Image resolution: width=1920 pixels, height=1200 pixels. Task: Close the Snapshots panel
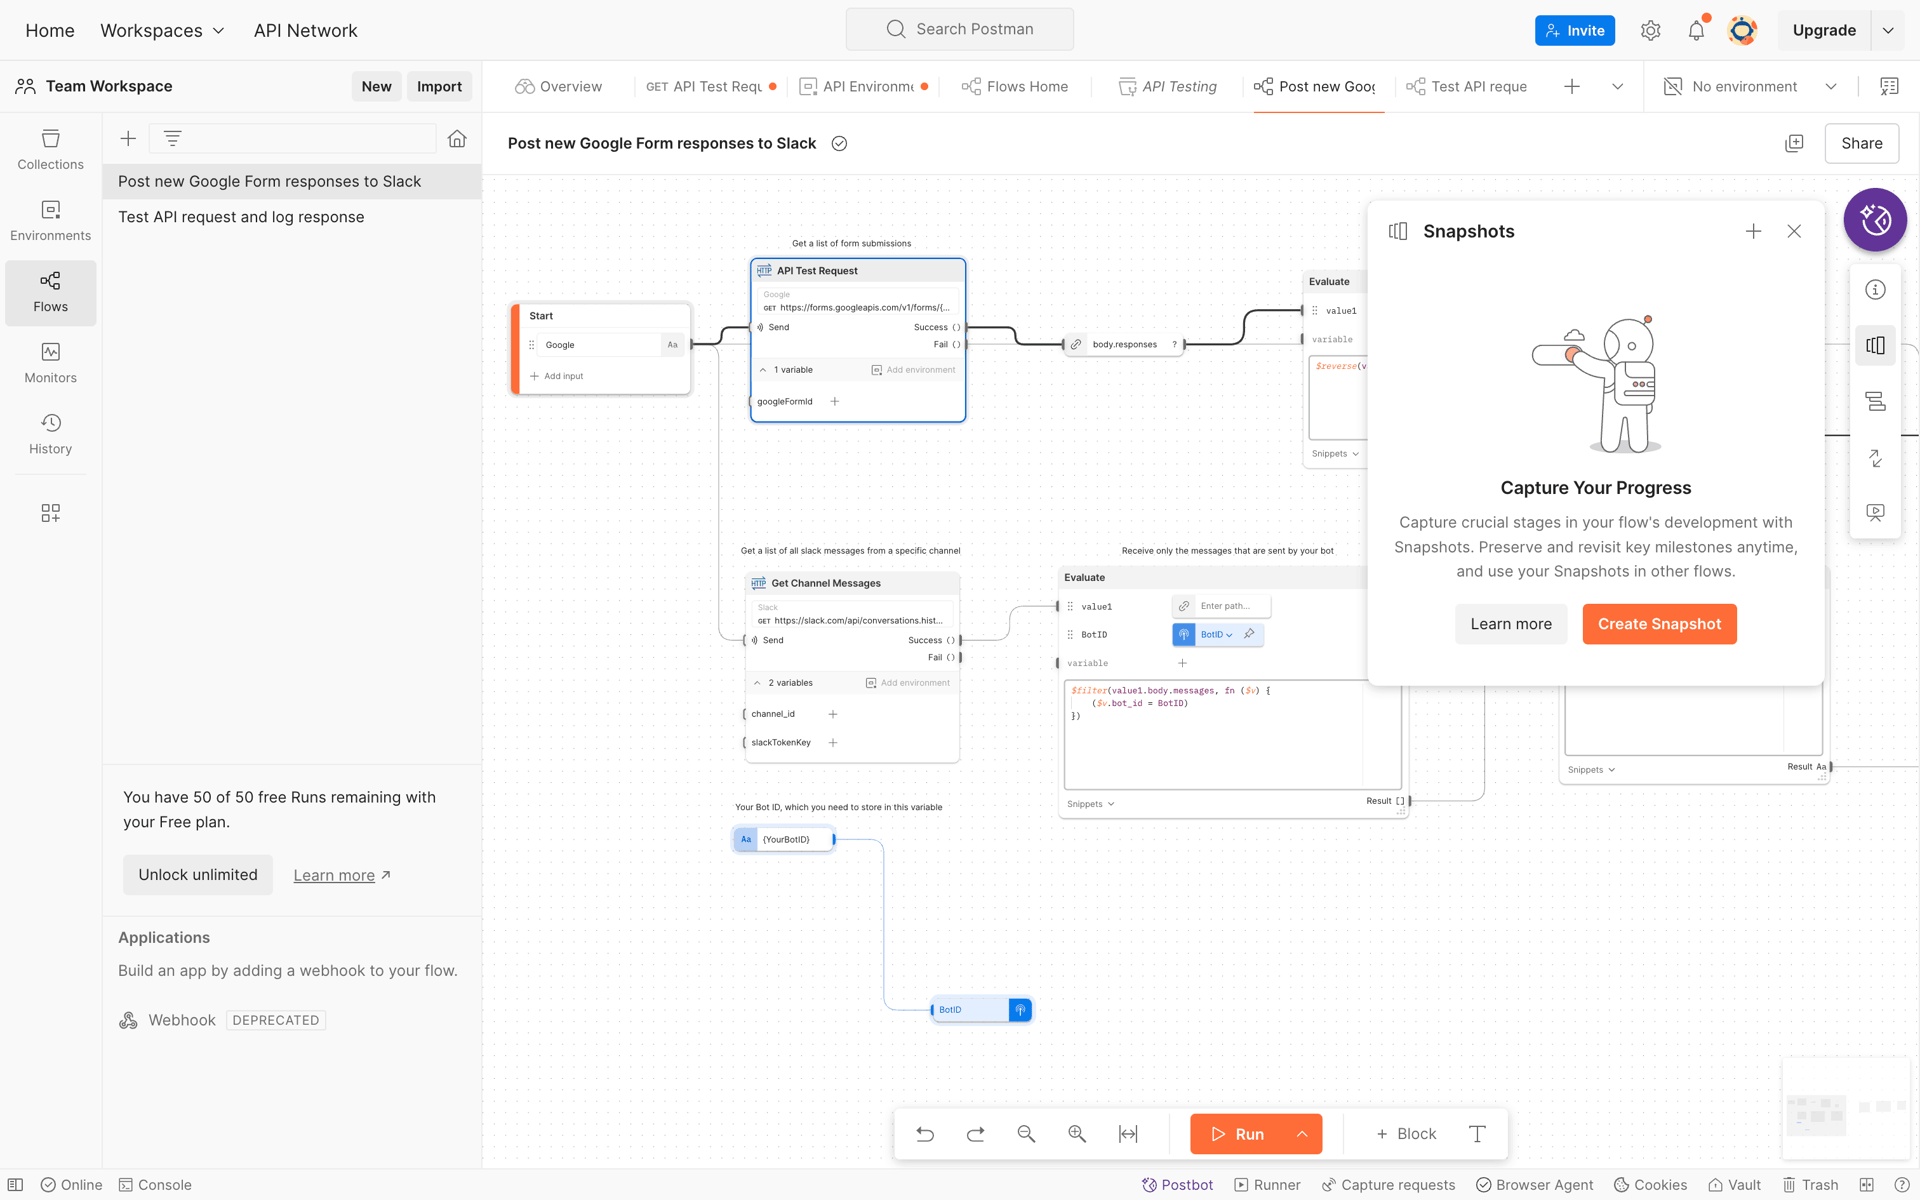tap(1794, 231)
